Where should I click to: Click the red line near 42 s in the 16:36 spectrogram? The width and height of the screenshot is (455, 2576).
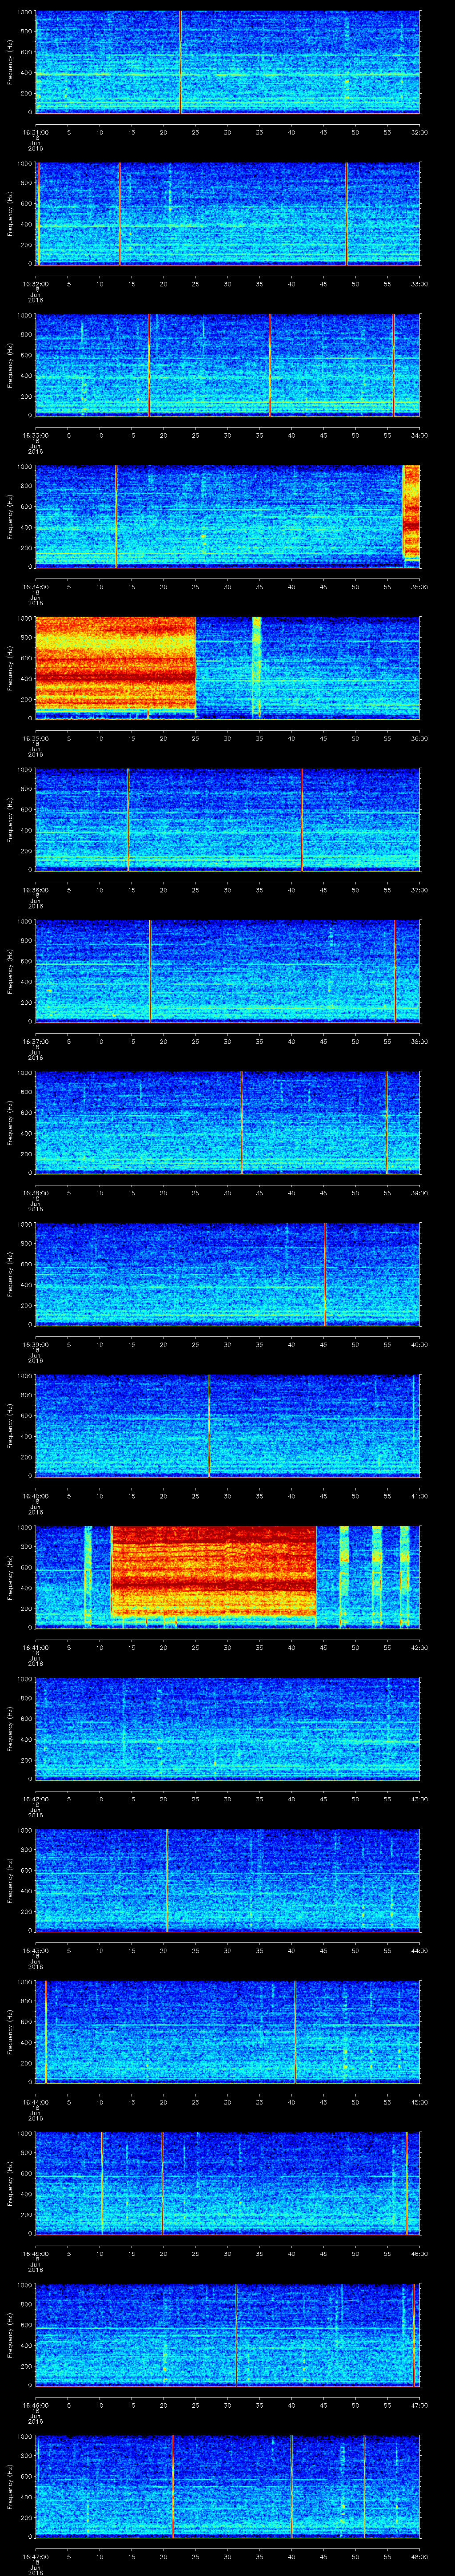302,819
